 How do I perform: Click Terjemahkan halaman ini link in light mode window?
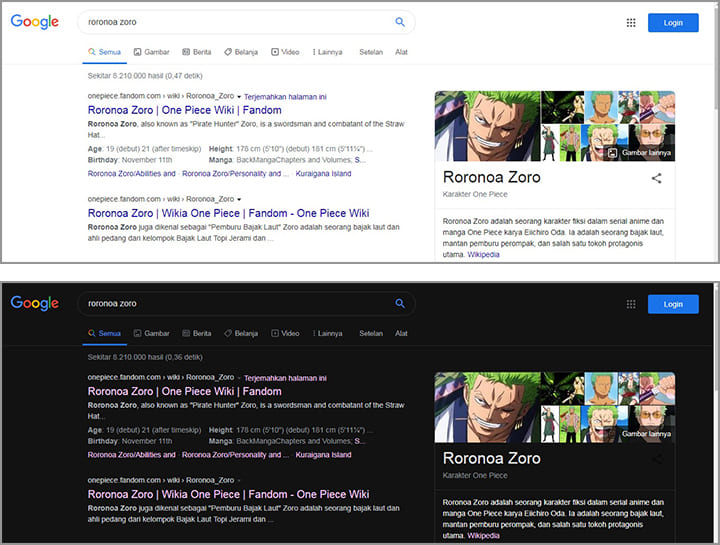285,97
